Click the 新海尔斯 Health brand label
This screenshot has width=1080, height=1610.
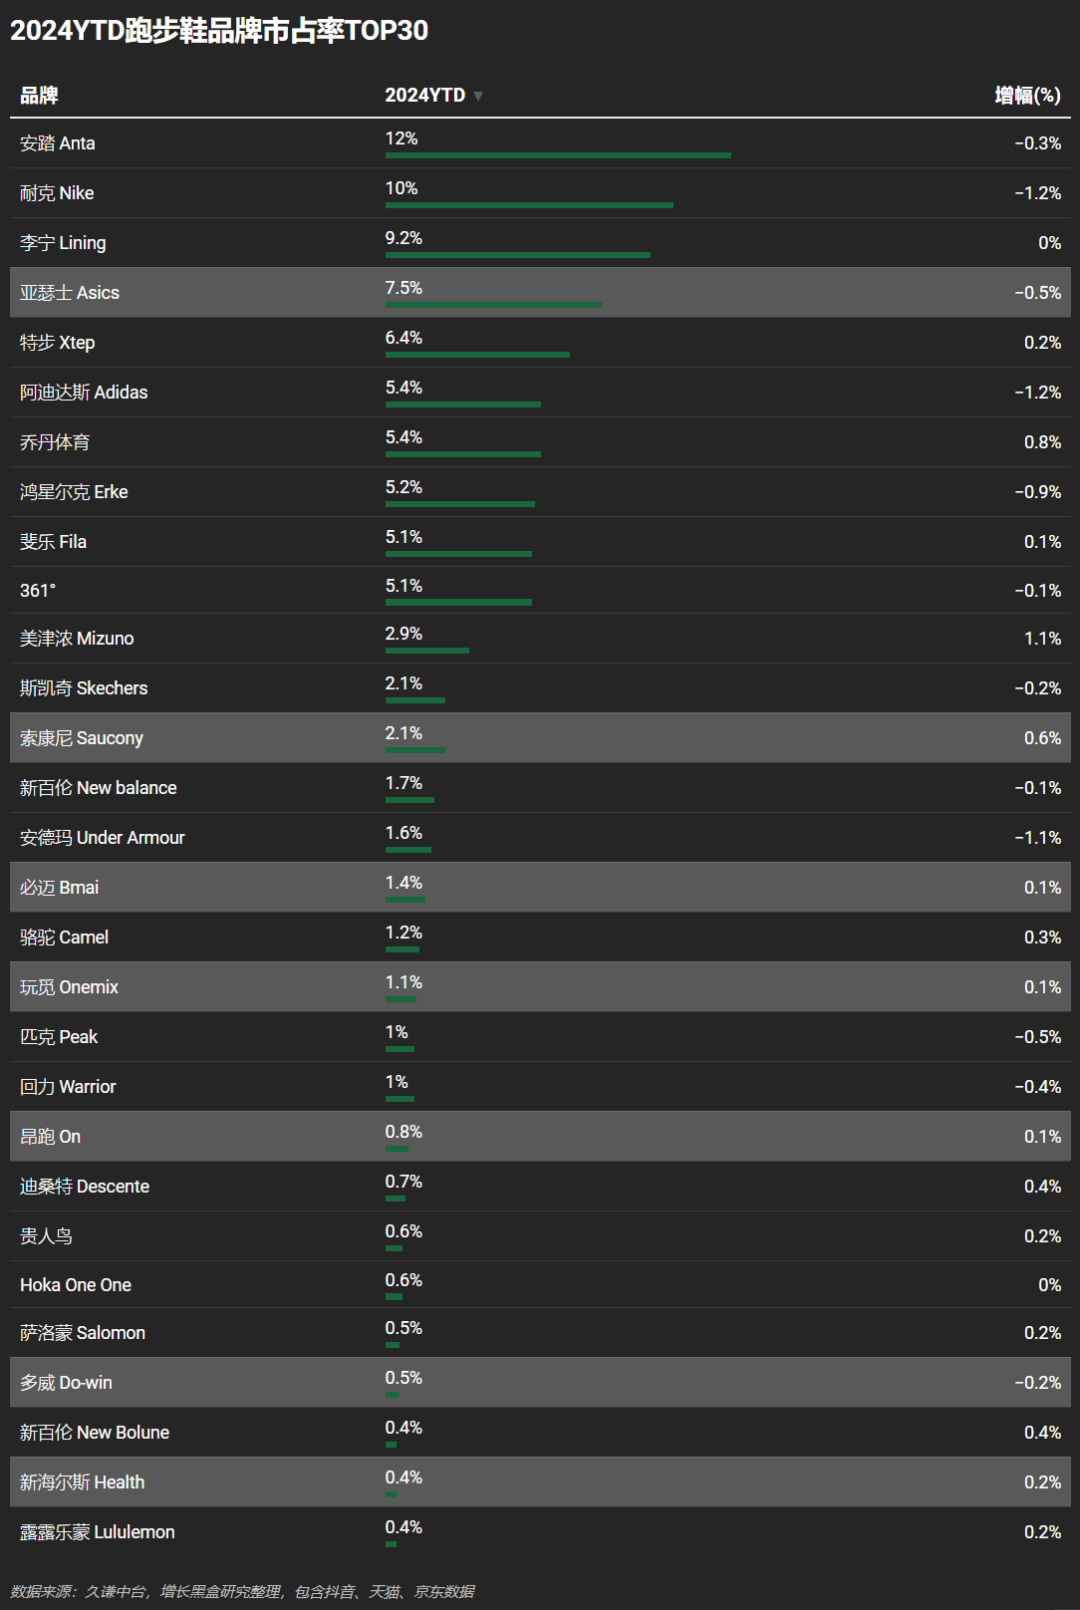point(82,1482)
